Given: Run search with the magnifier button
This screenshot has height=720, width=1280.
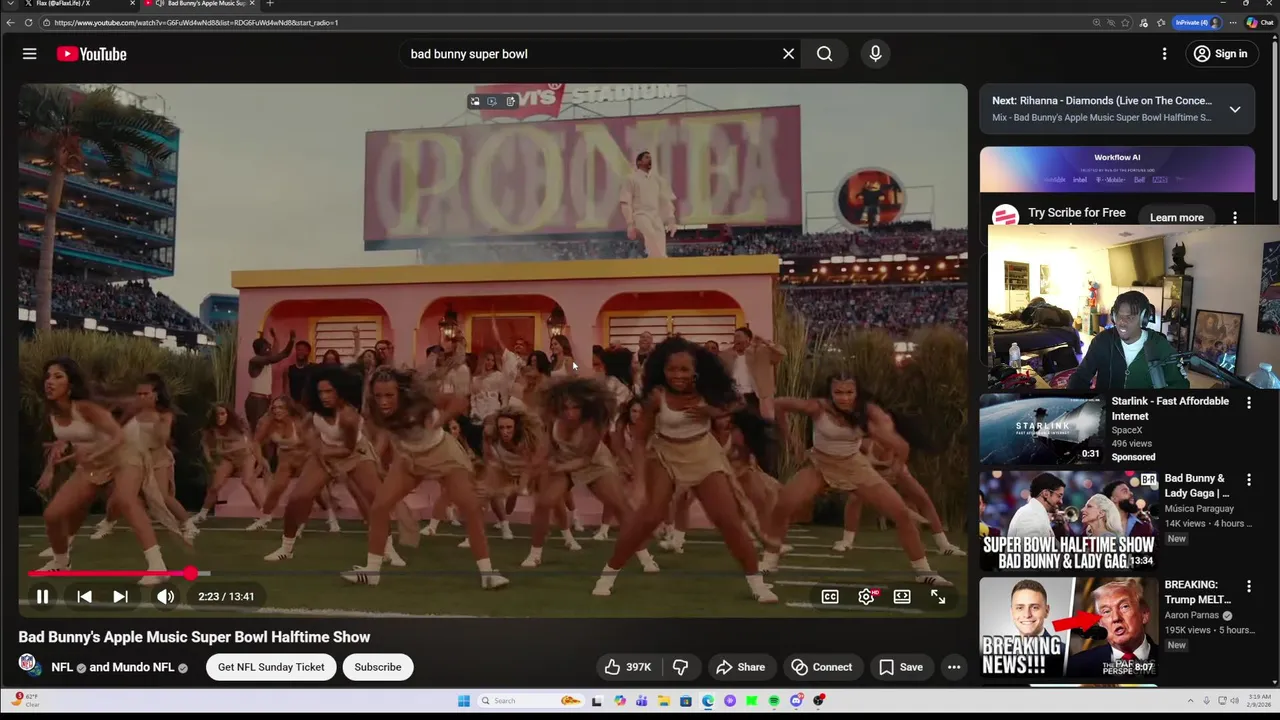Looking at the screenshot, I should click(824, 54).
